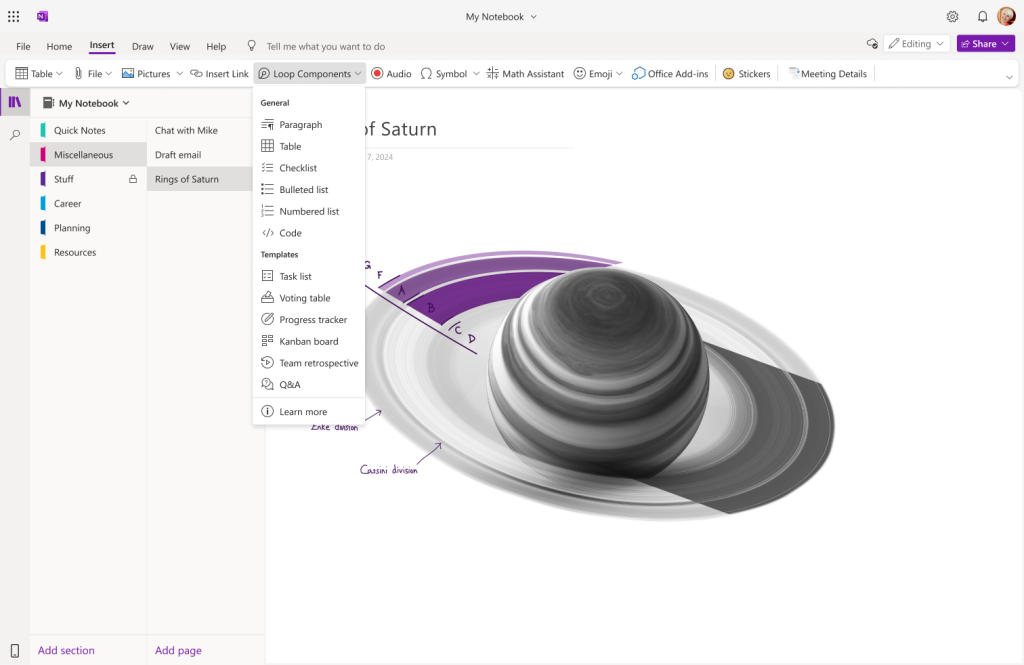The width and height of the screenshot is (1024, 665).
Task: Switch to the Draw tab
Action: click(x=143, y=46)
